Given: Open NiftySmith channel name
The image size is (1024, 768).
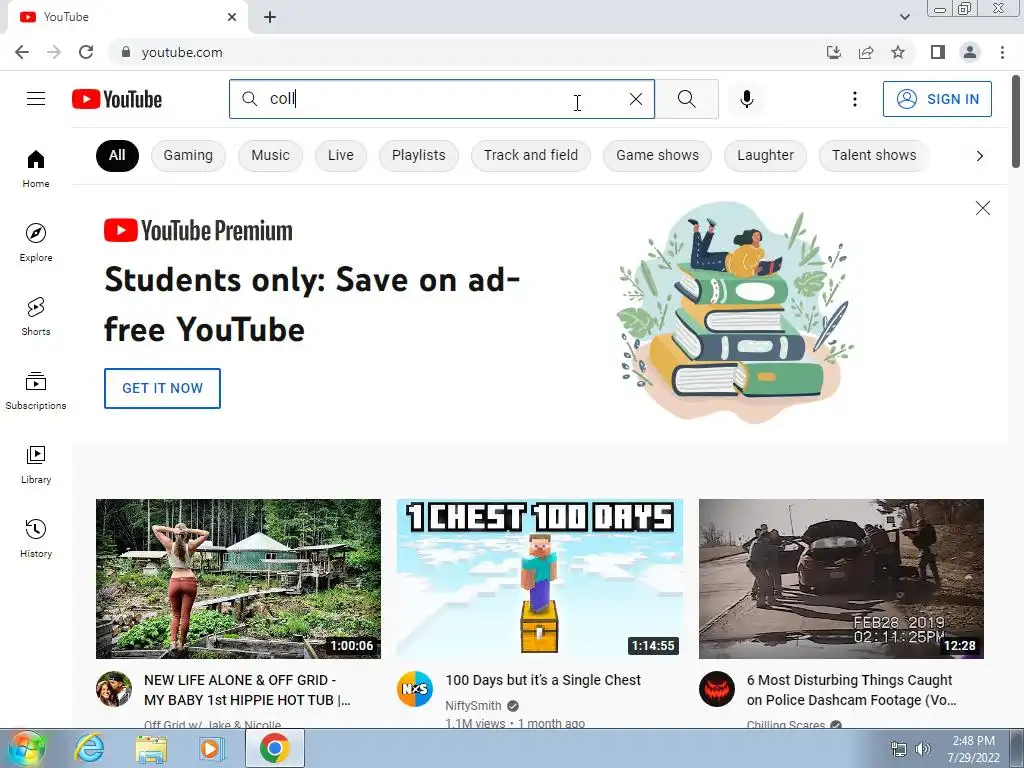Looking at the screenshot, I should [473, 705].
